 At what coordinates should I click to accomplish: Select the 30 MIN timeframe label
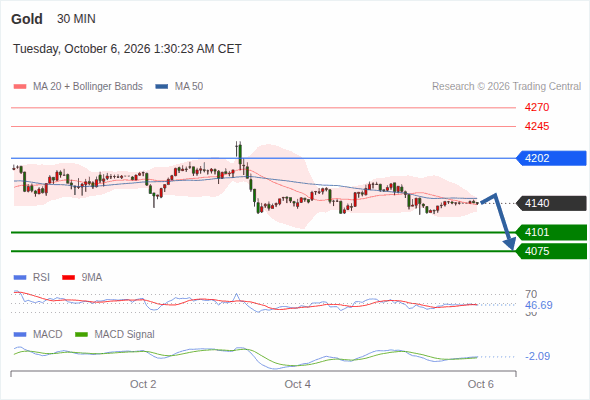coord(76,19)
